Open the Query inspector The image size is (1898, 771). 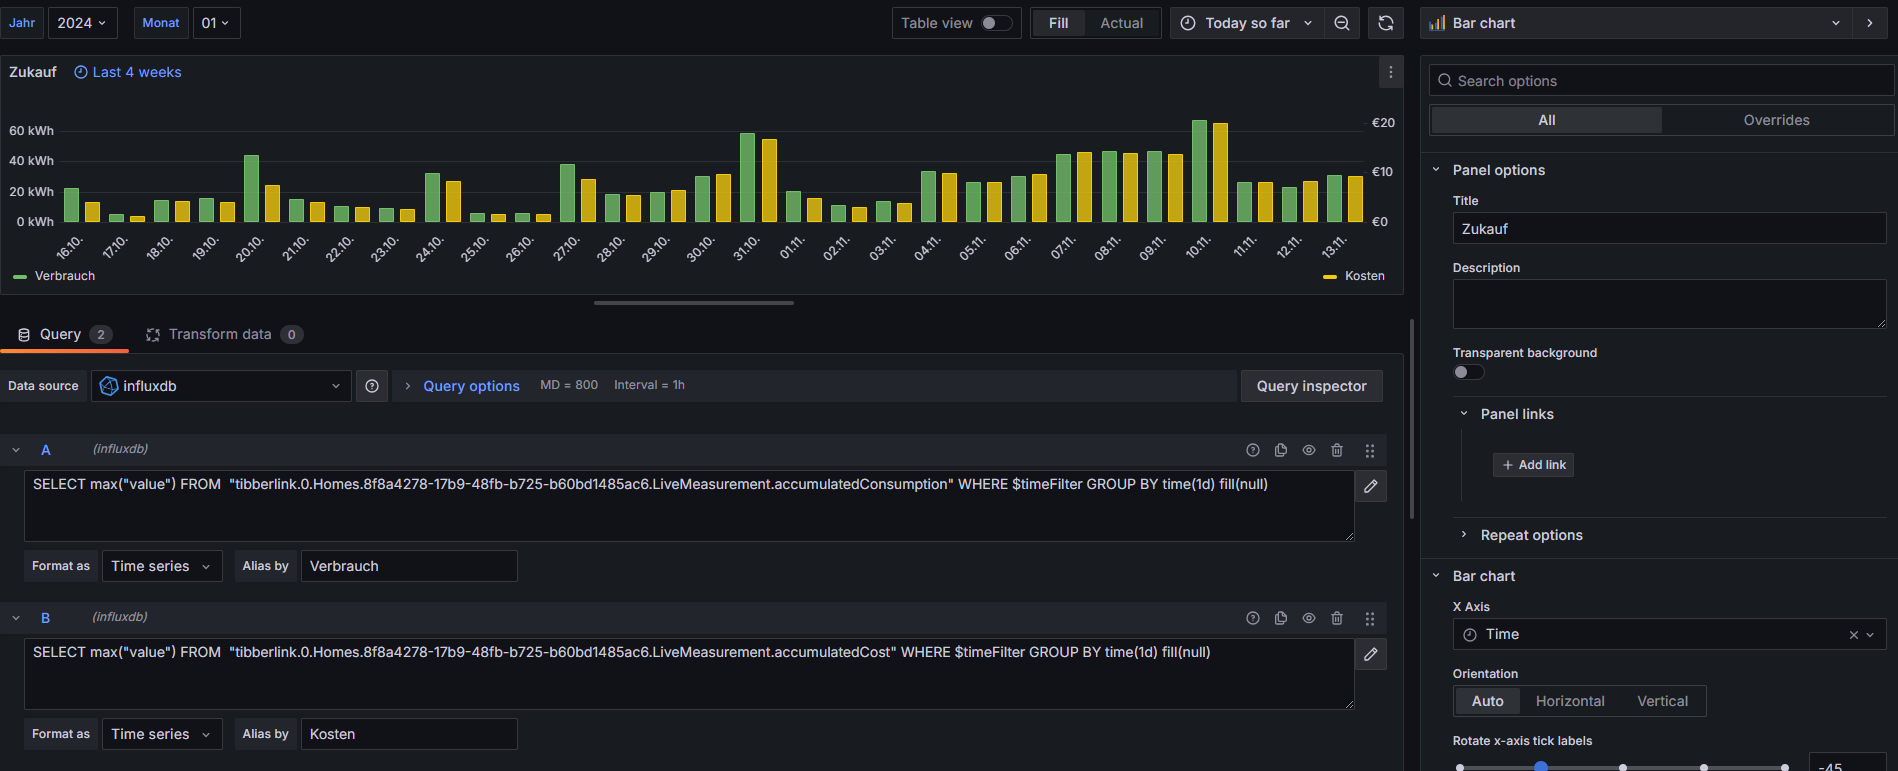coord(1311,386)
